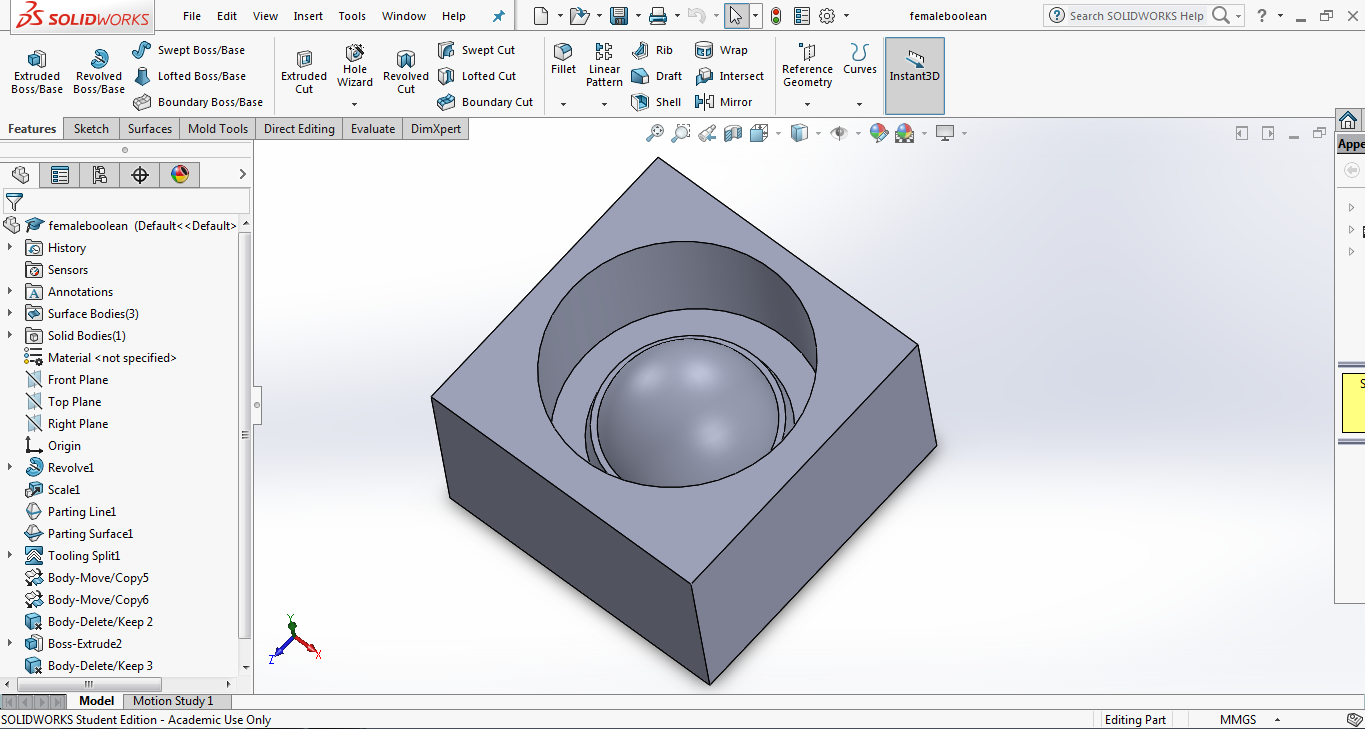1365x729 pixels.
Task: Activate the Select cursor tool
Action: point(735,16)
